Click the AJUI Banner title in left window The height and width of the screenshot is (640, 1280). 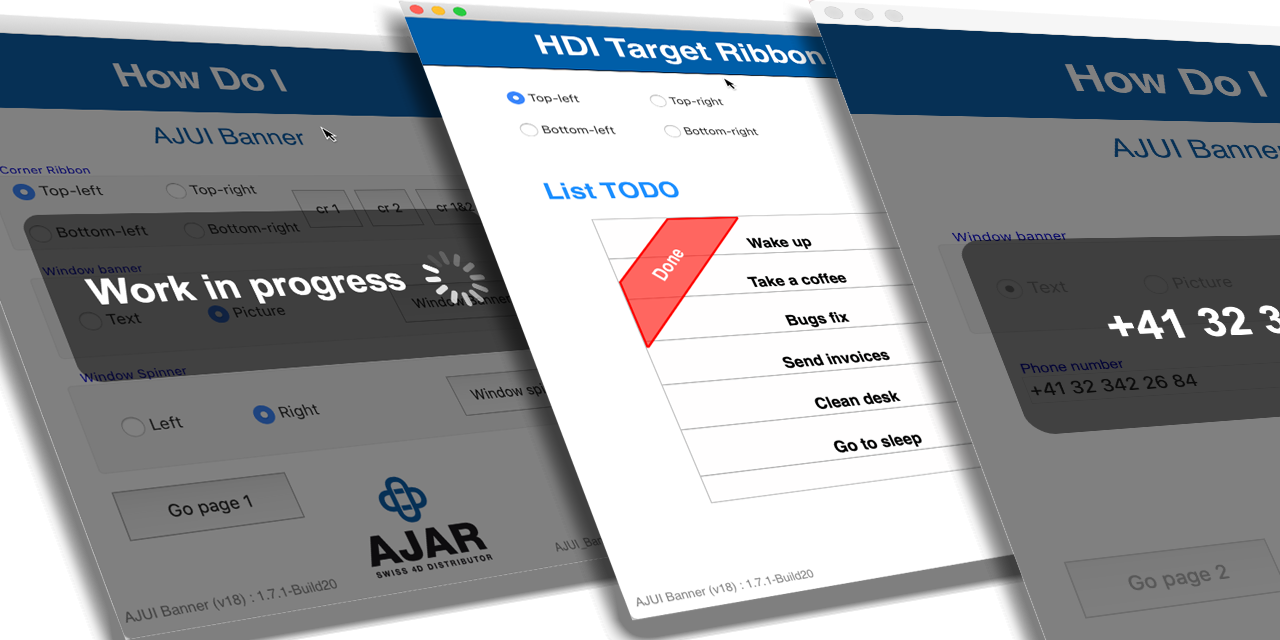[x=228, y=136]
